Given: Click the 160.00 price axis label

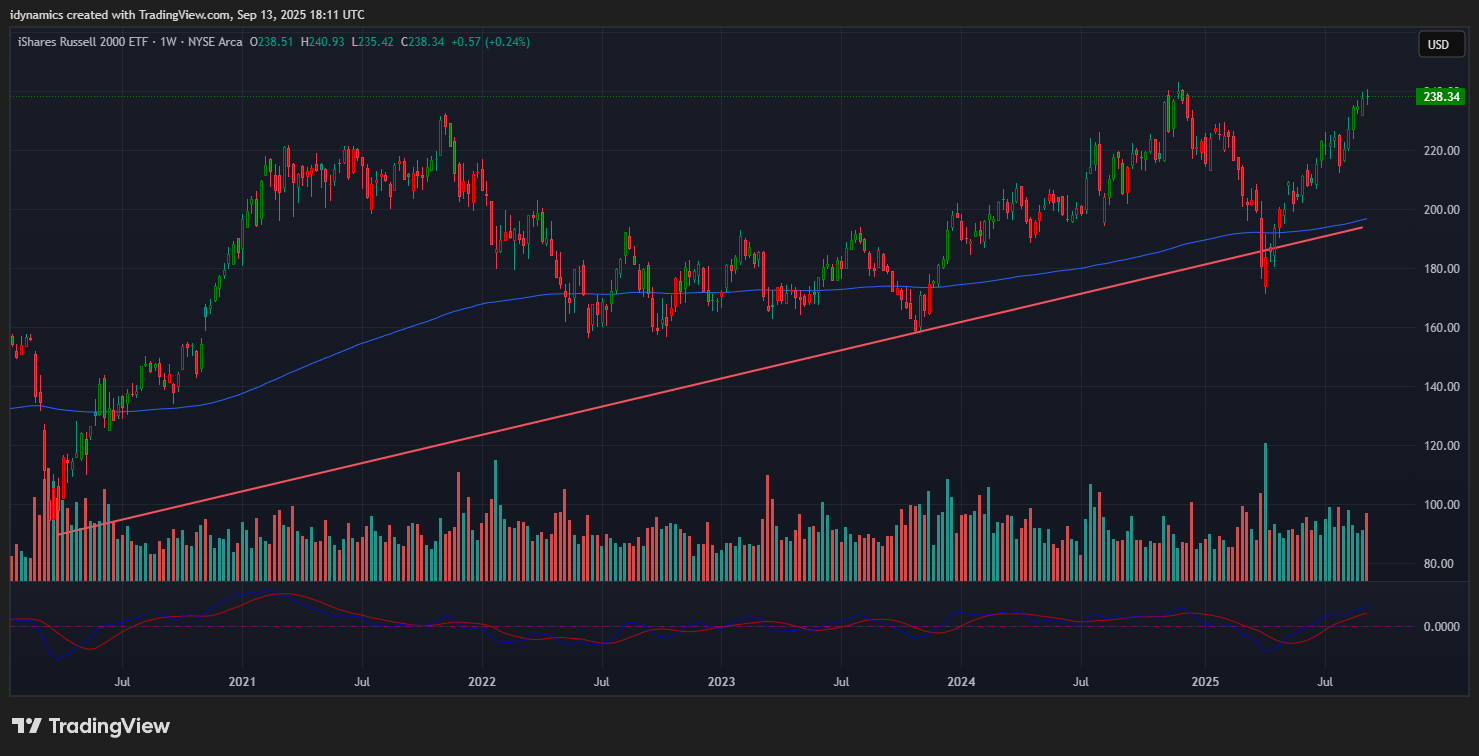Looking at the screenshot, I should point(1442,328).
